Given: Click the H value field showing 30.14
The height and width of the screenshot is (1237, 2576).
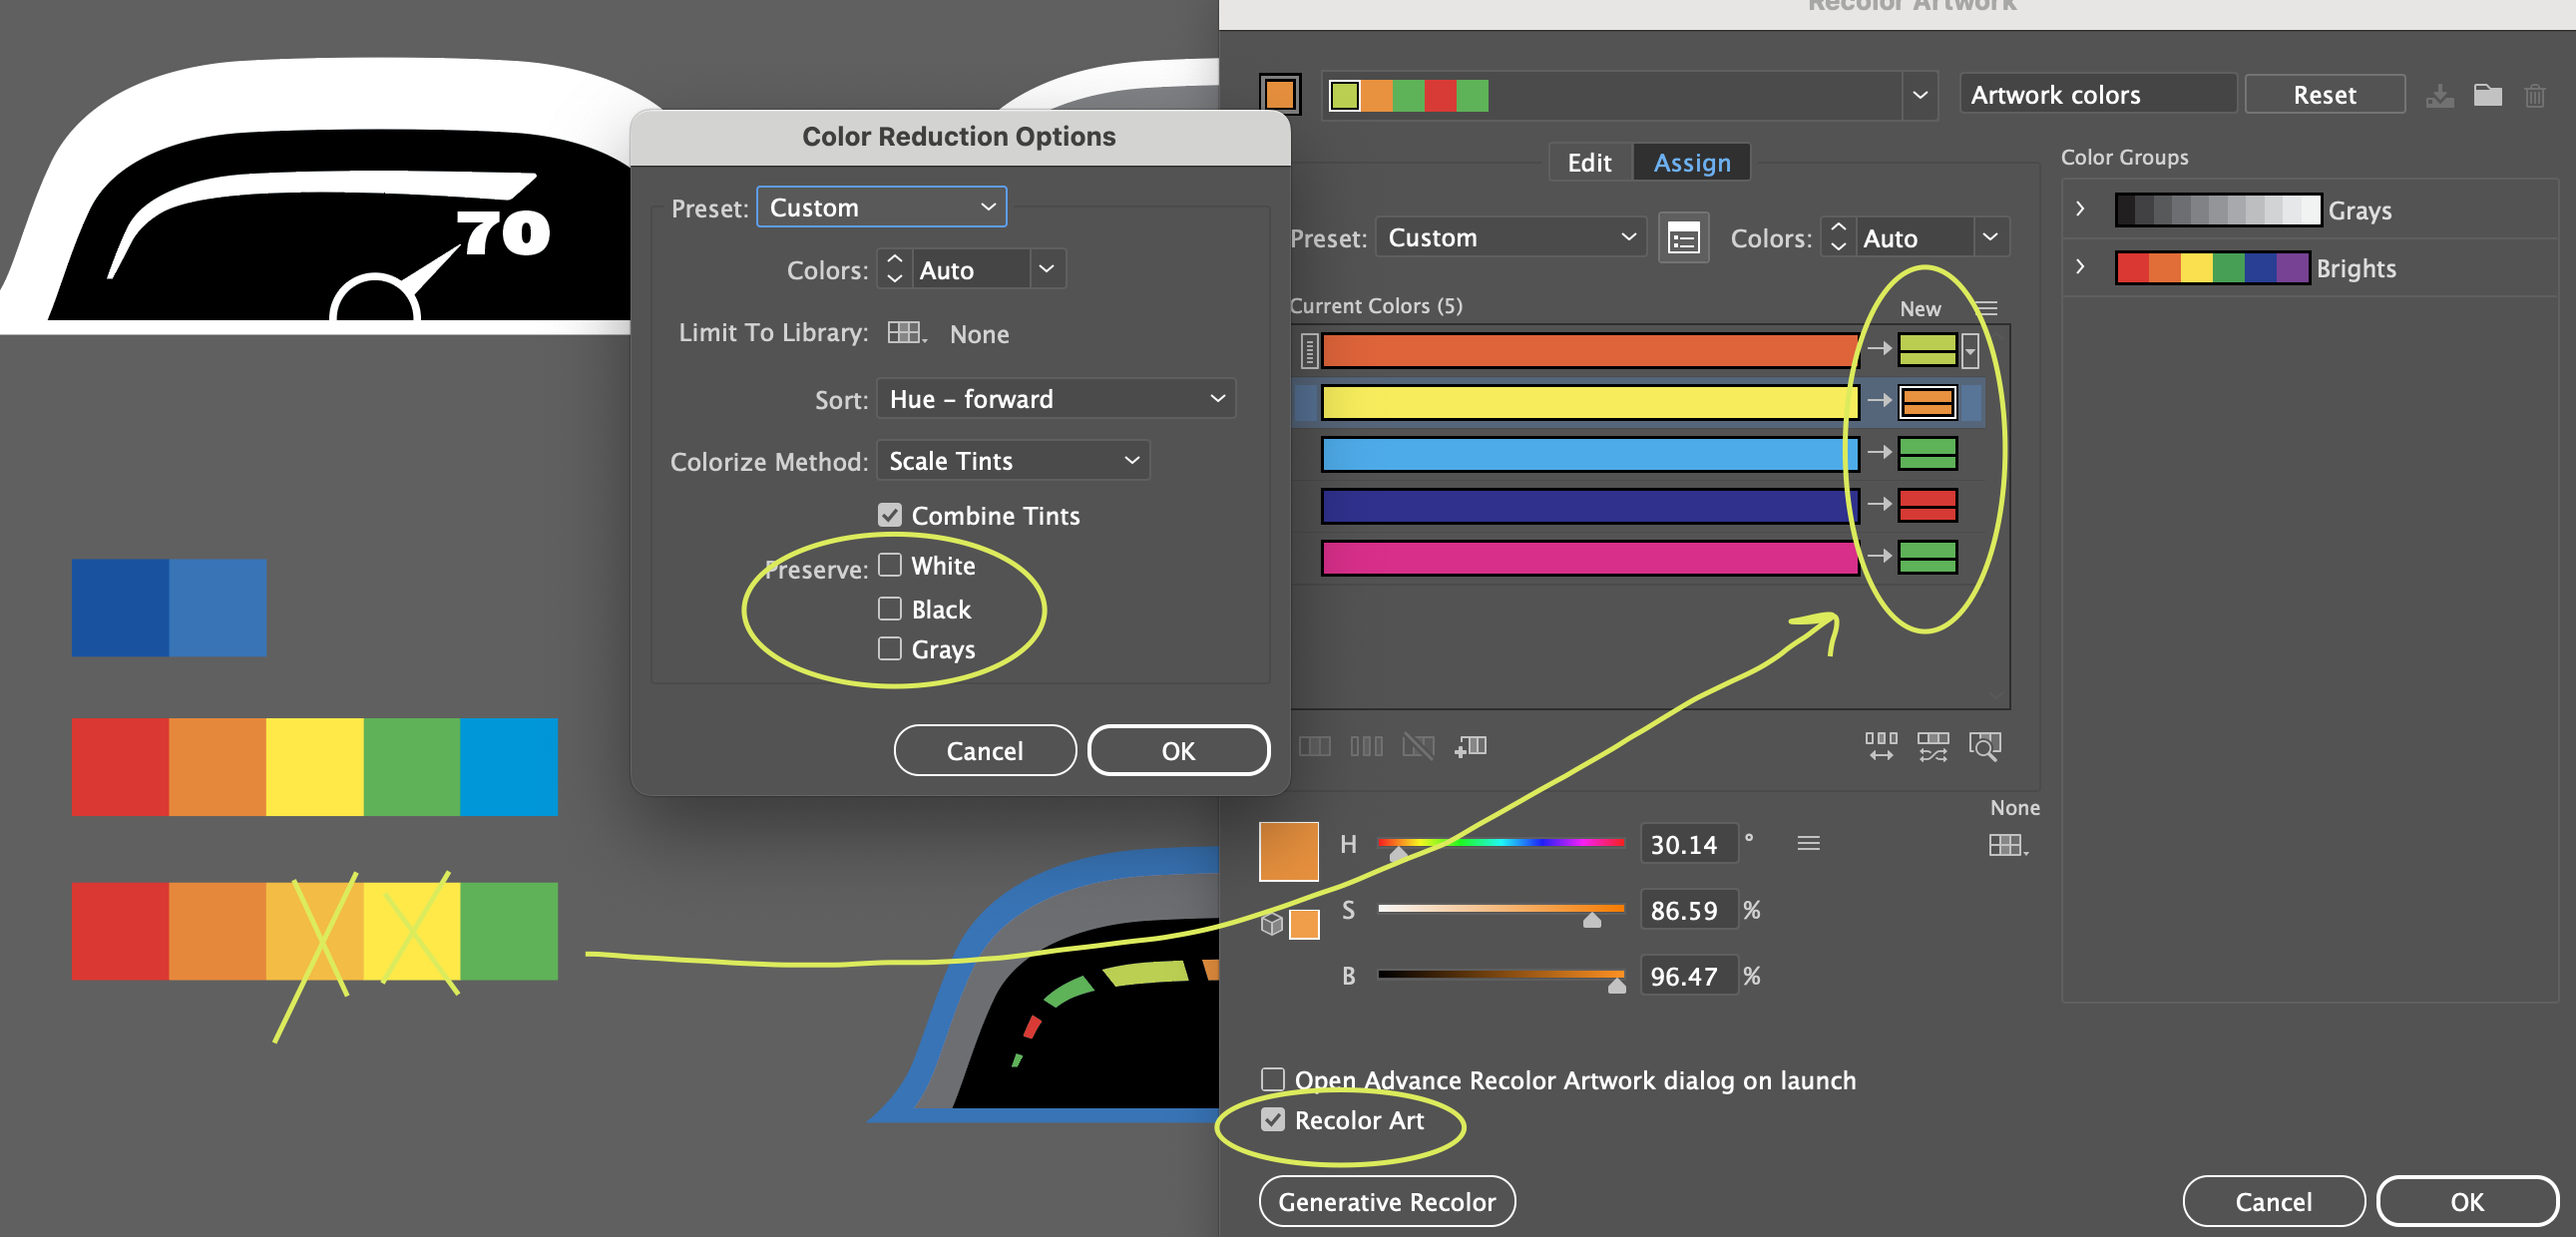Looking at the screenshot, I should pos(1689,843).
